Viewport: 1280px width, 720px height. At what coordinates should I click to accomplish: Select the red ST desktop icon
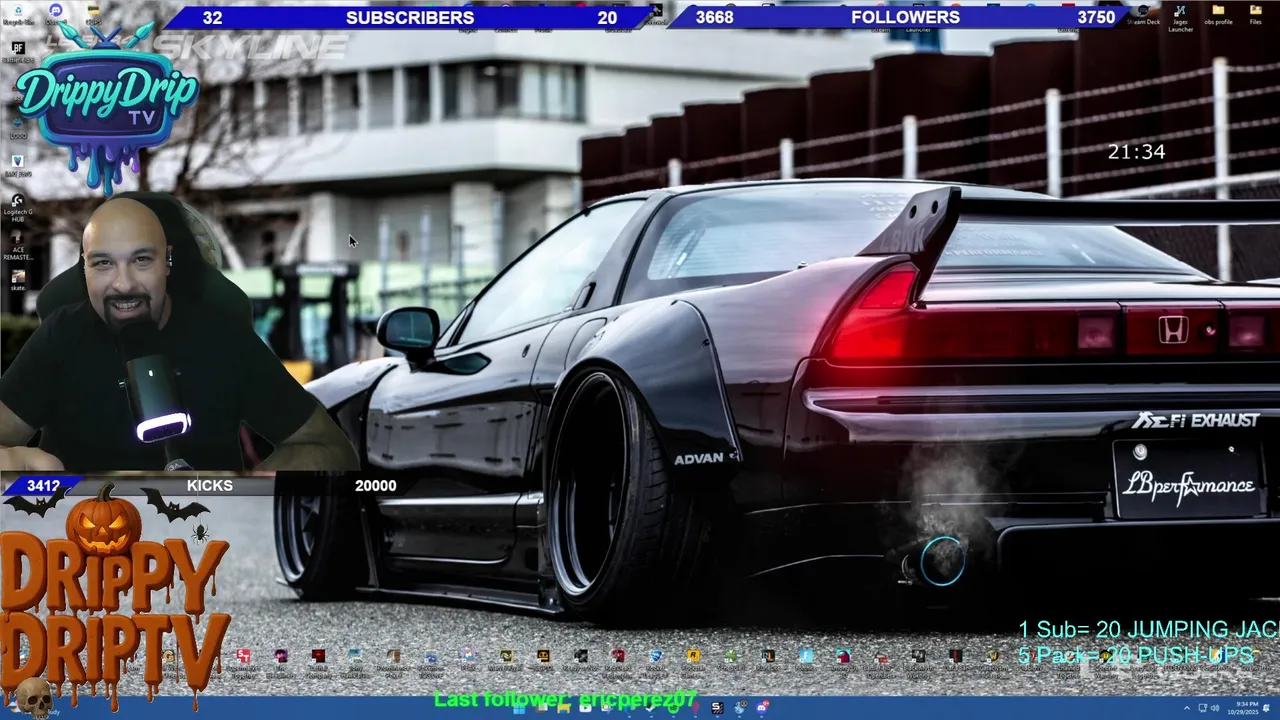[243, 662]
